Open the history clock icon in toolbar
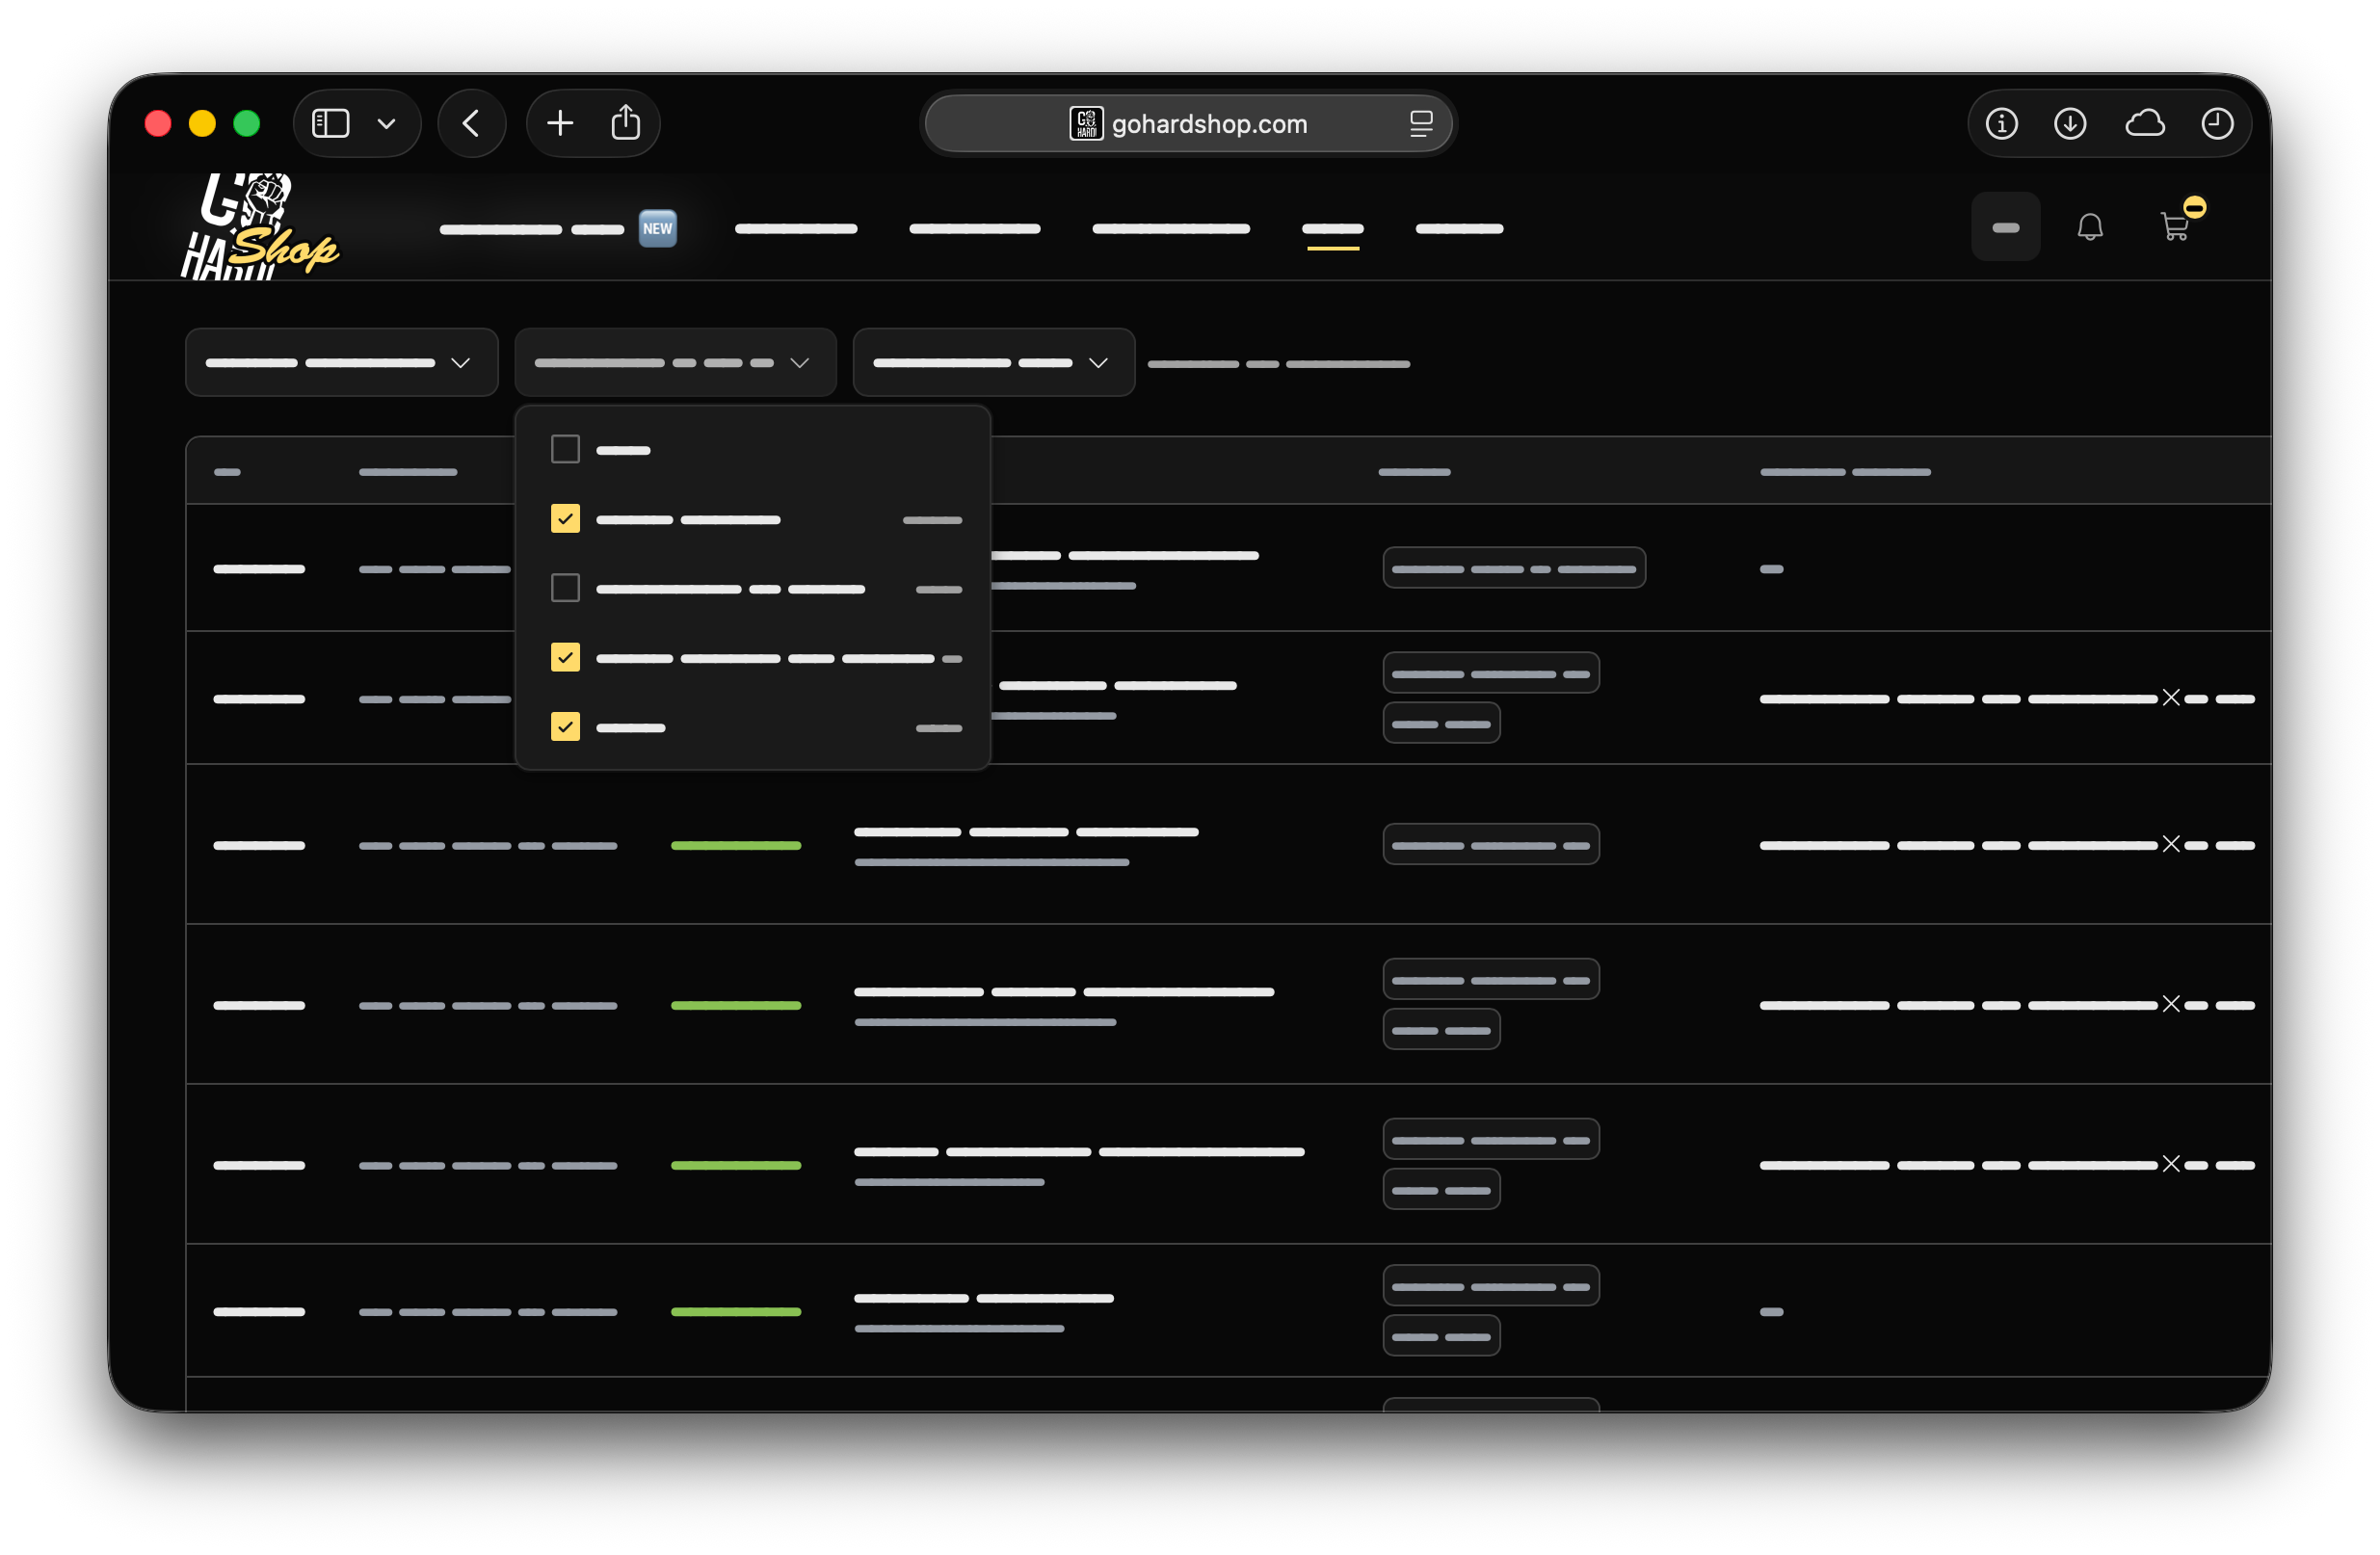This screenshot has height=1555, width=2380. [2217, 123]
